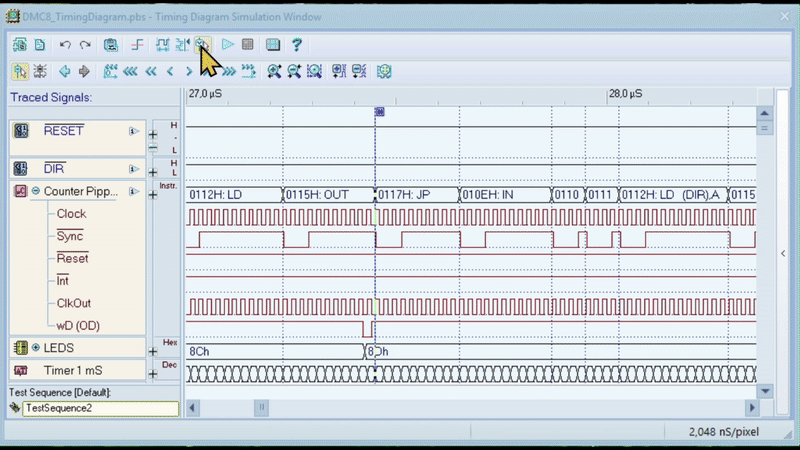Click the triple right chevron to step forward

click(x=229, y=71)
